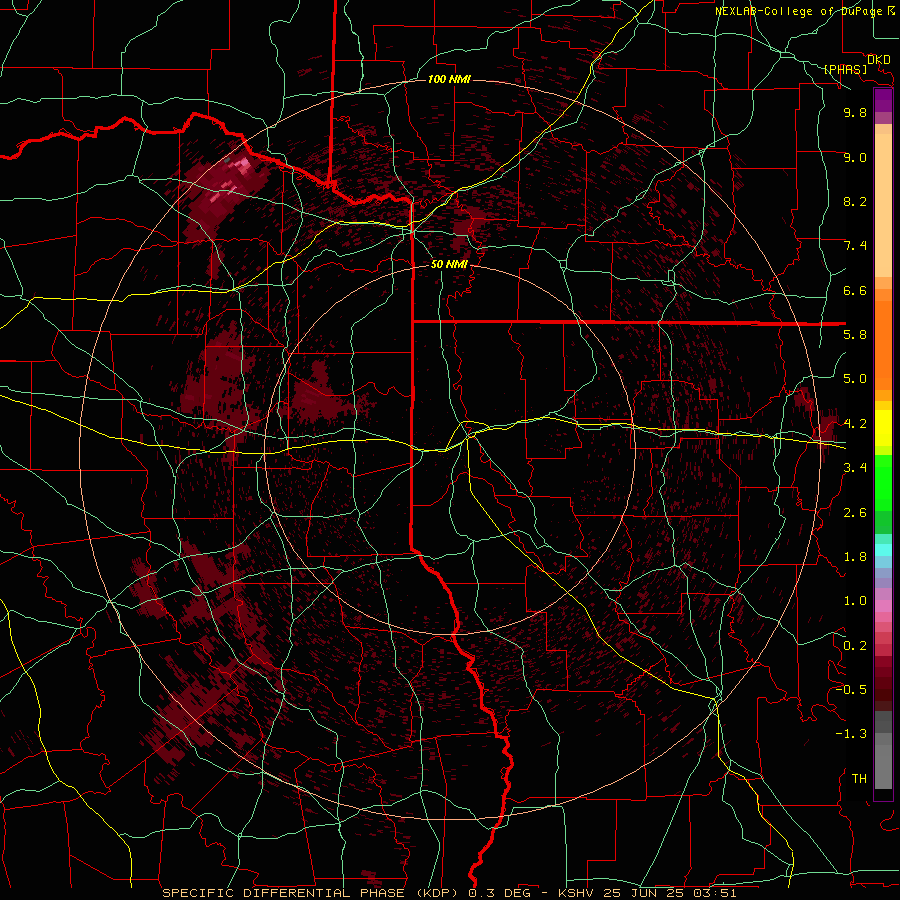The image size is (900, 900).
Task: Select the bright green color bar segment
Action: [883, 483]
